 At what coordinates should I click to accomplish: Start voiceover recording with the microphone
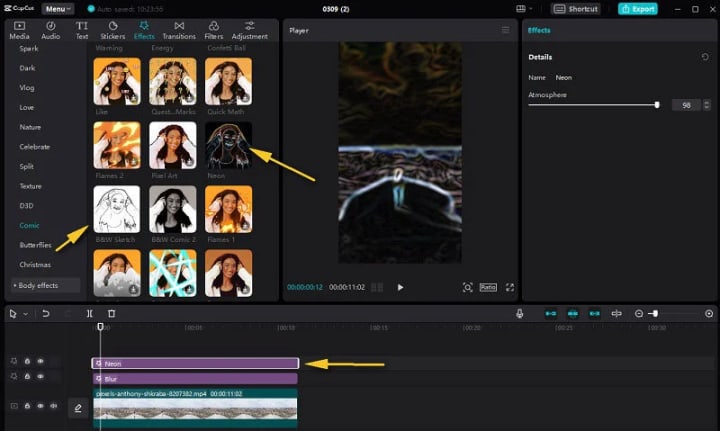[x=519, y=313]
